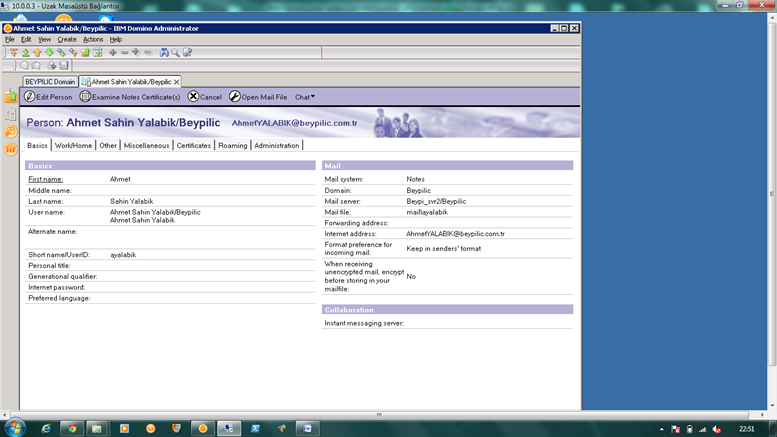The width and height of the screenshot is (777, 437).
Task: Click the remote desktop horizontal scrollbar
Action: coord(379,415)
